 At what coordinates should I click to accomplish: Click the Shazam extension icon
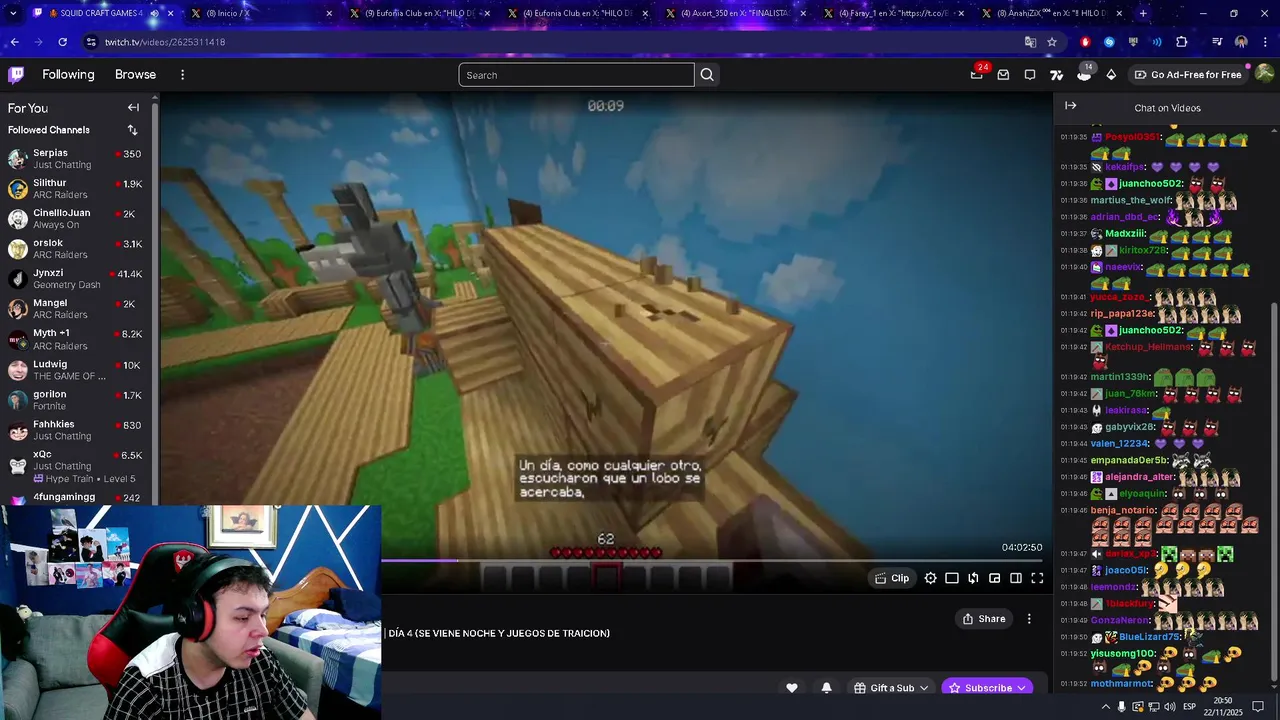click(1109, 42)
